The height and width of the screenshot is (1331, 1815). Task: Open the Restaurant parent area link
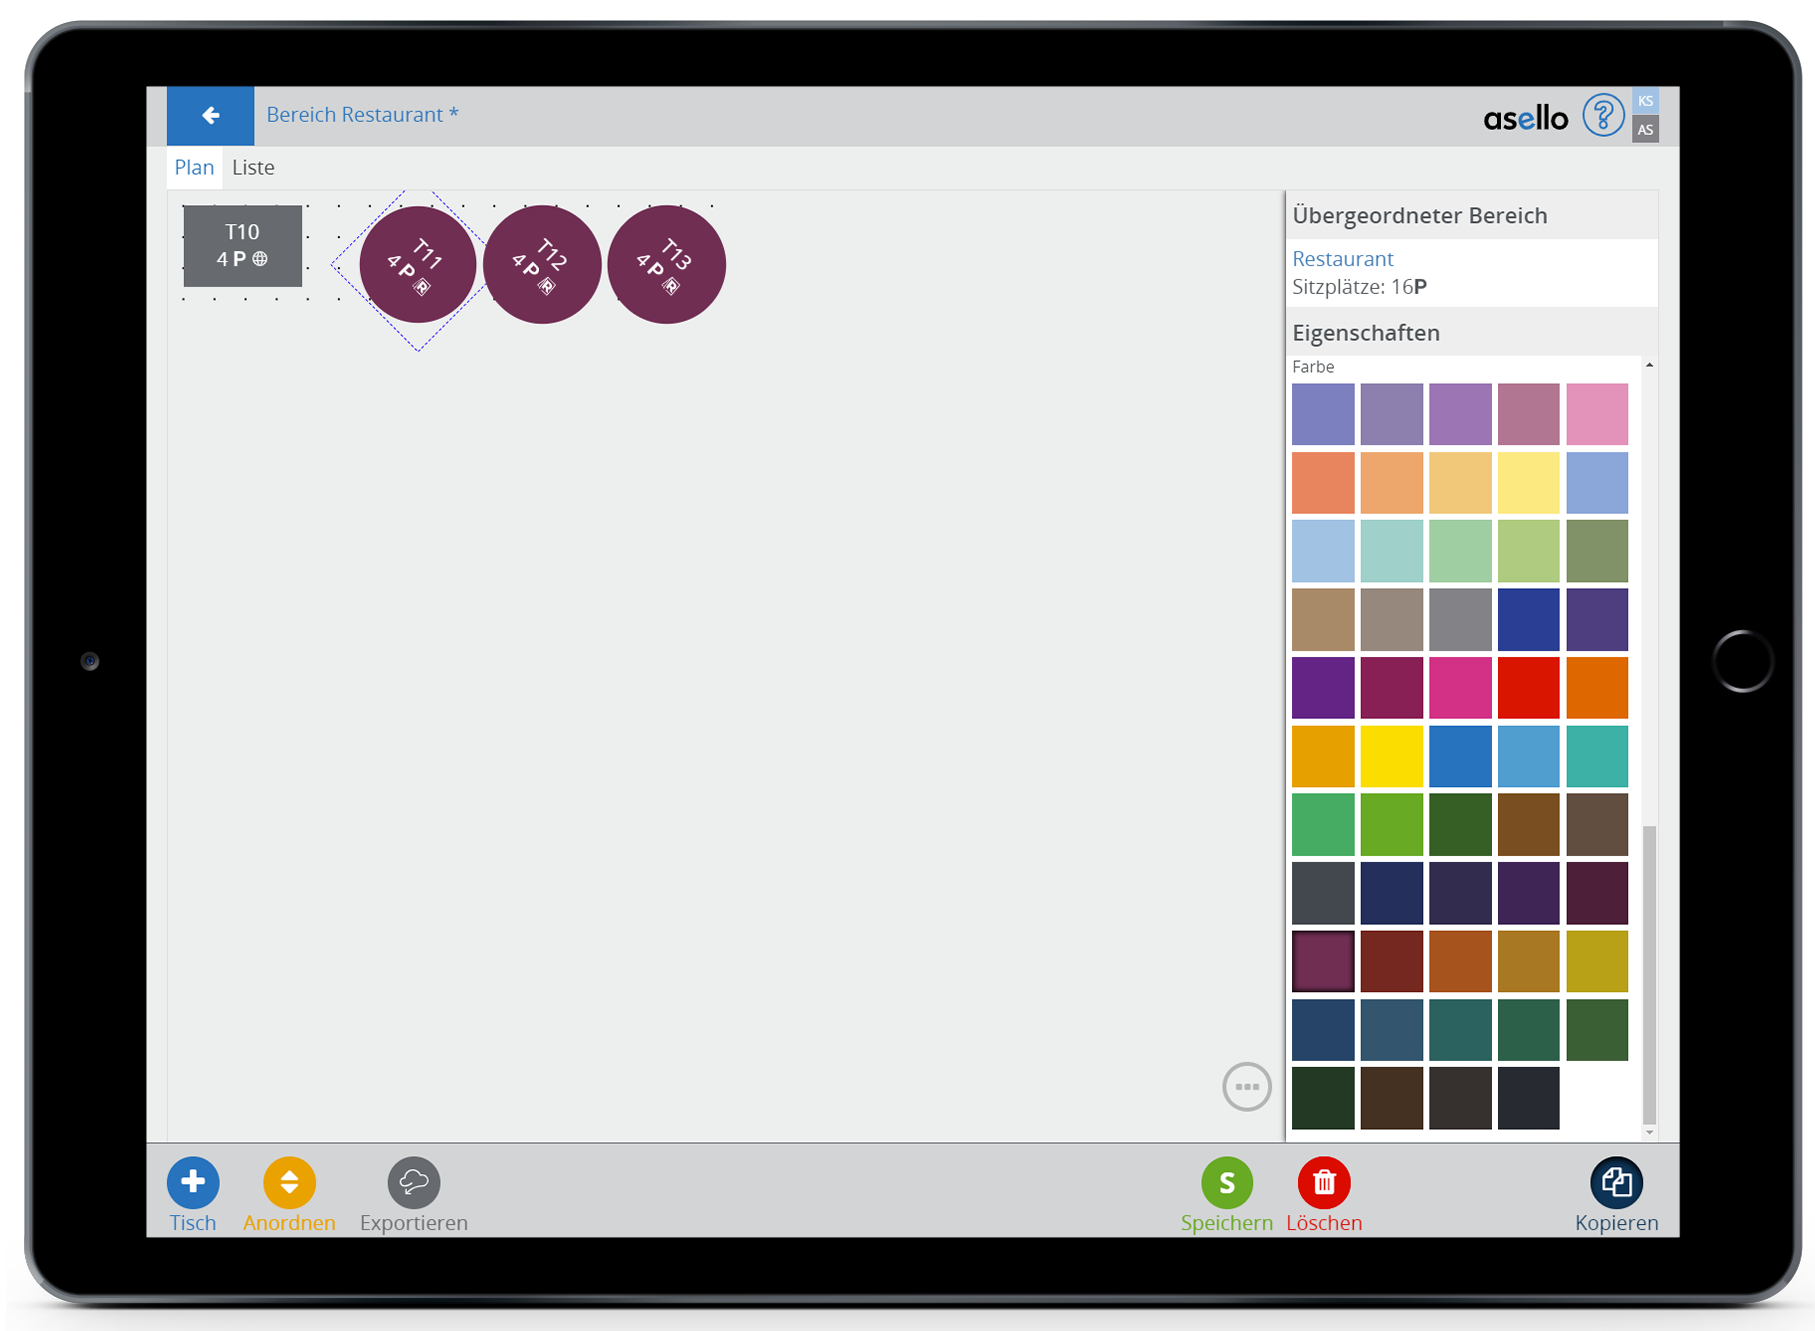1342,259
